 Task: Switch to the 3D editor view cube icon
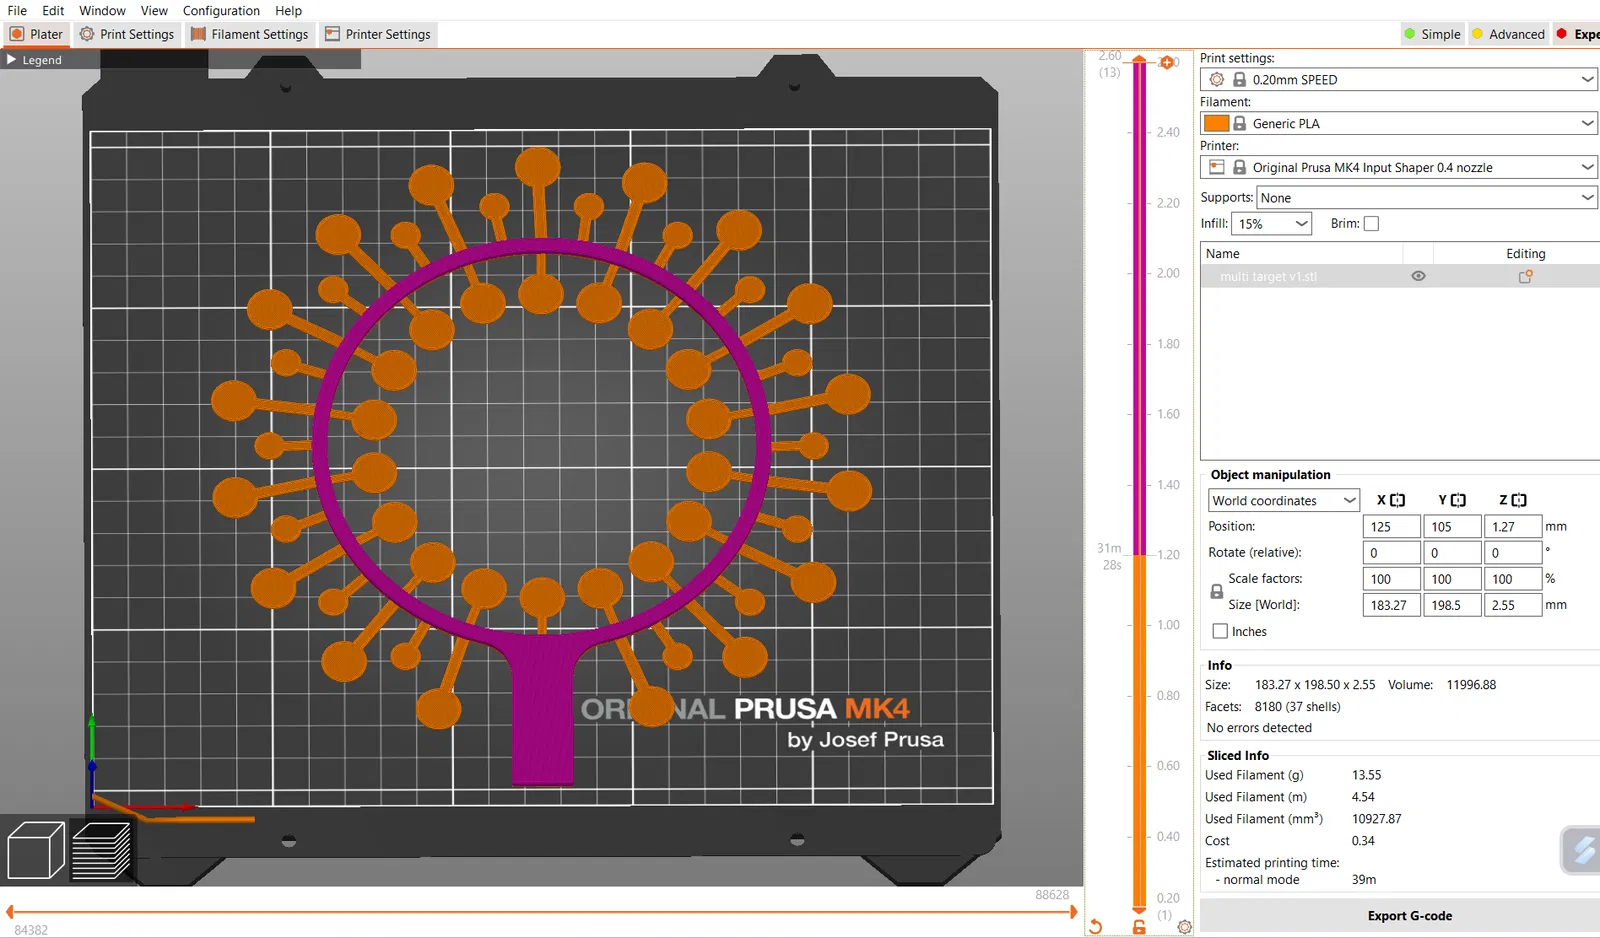[36, 850]
